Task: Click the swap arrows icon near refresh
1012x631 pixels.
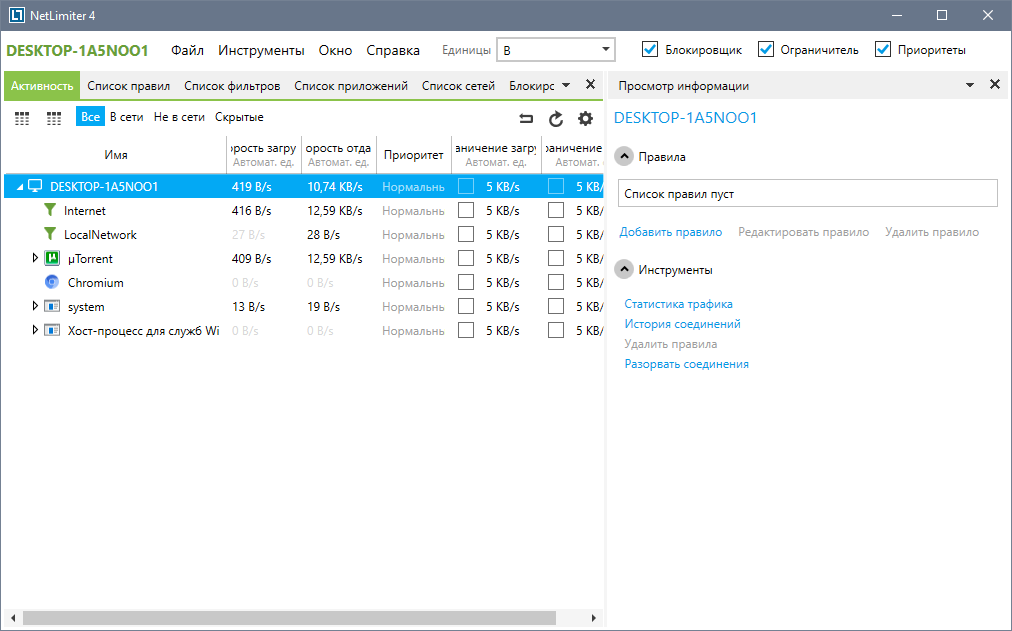Action: (526, 119)
